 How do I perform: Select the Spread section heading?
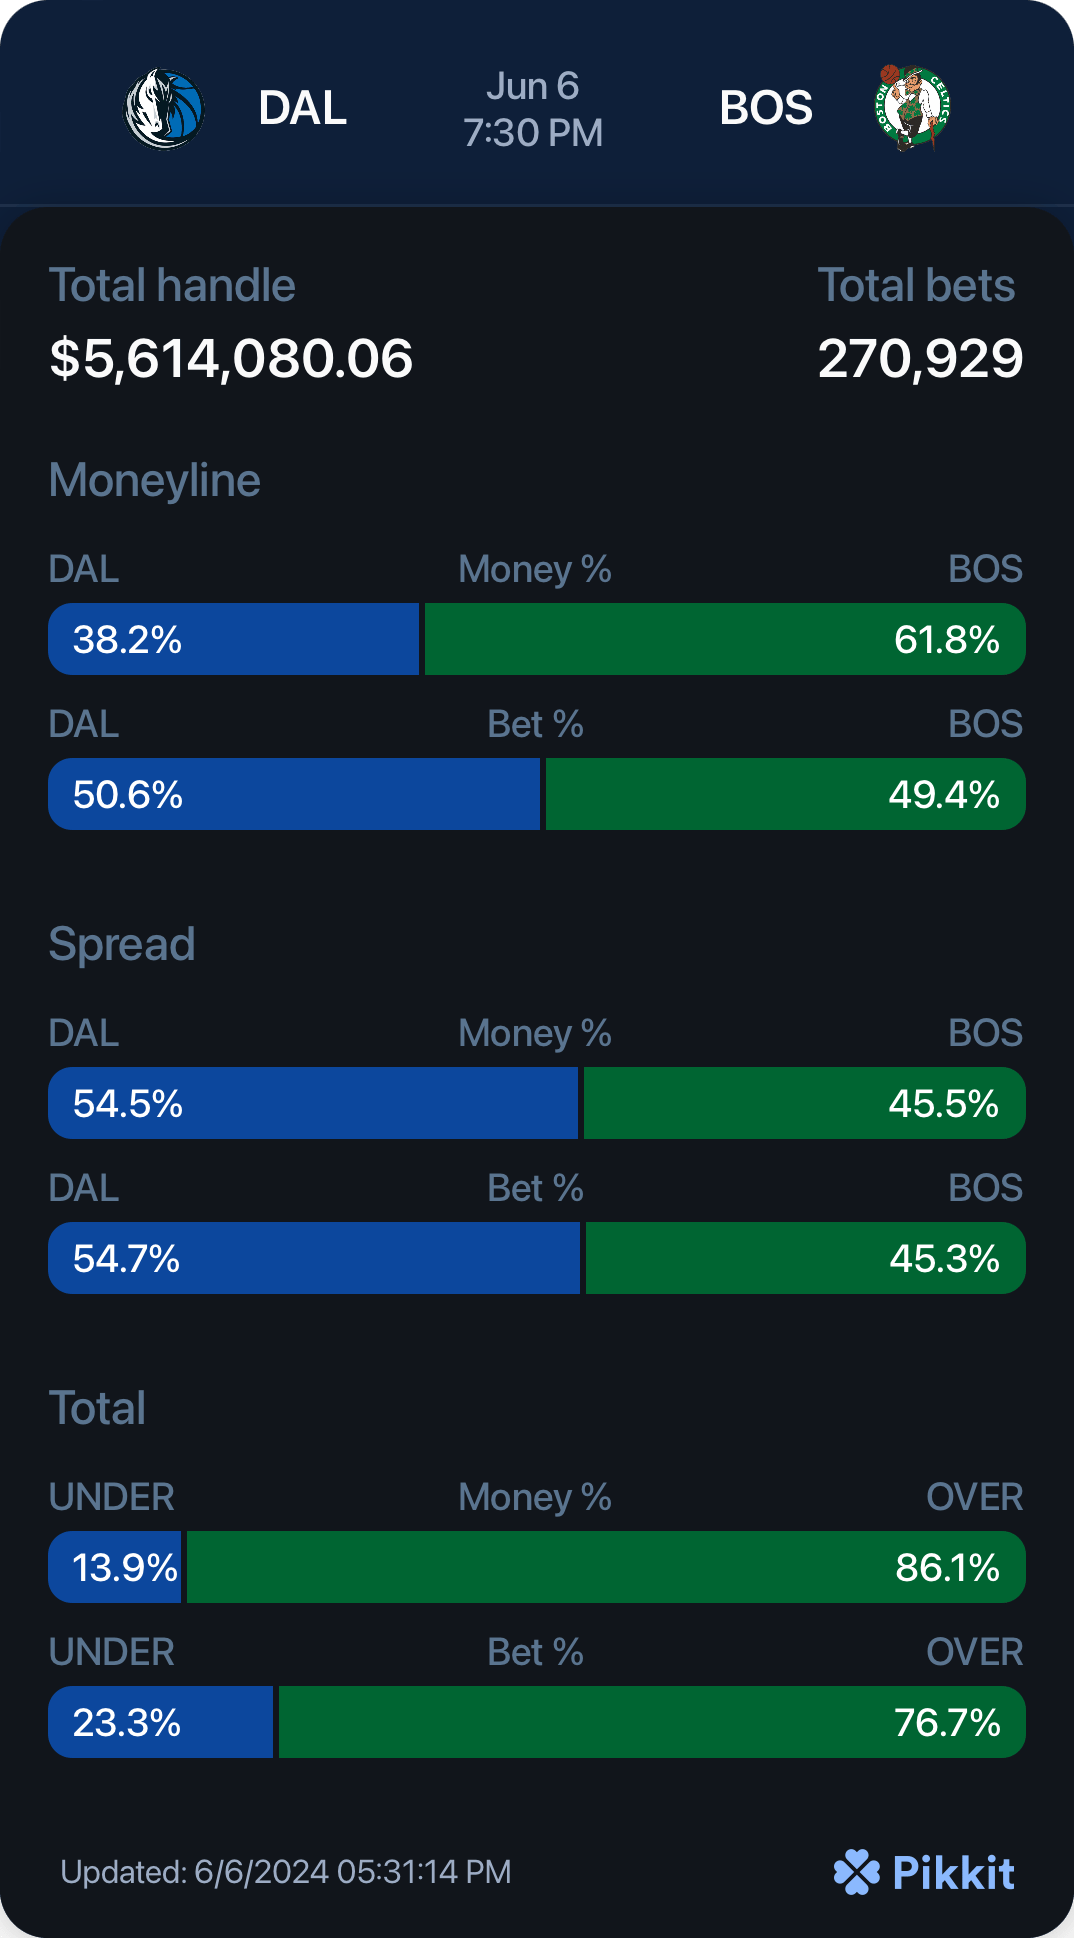coord(122,944)
